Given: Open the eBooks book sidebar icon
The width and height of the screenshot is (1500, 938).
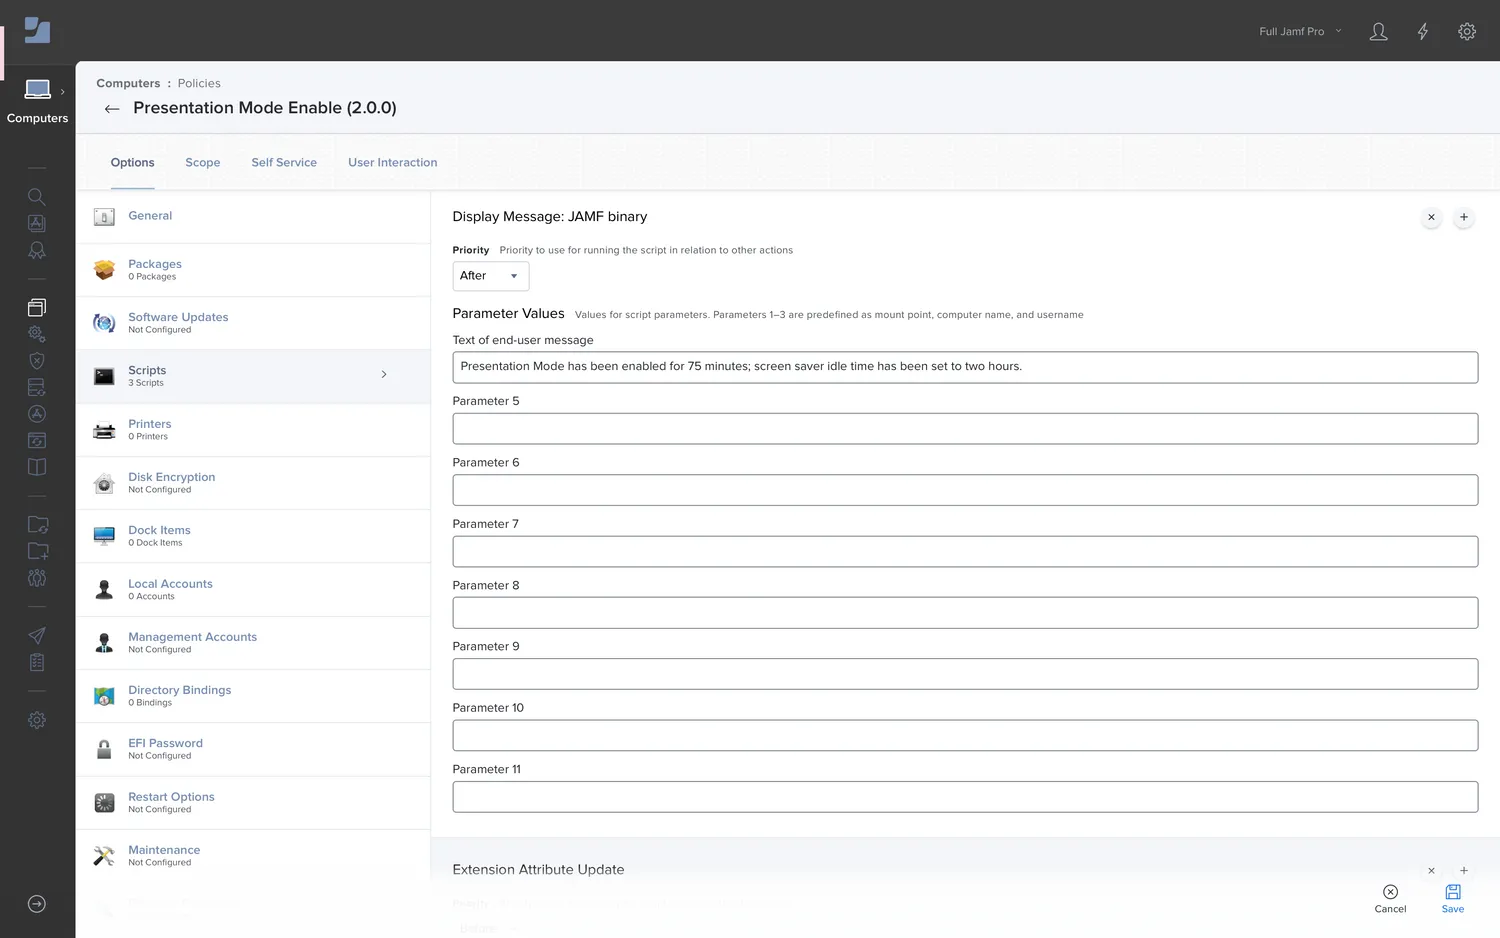Looking at the screenshot, I should pos(37,467).
